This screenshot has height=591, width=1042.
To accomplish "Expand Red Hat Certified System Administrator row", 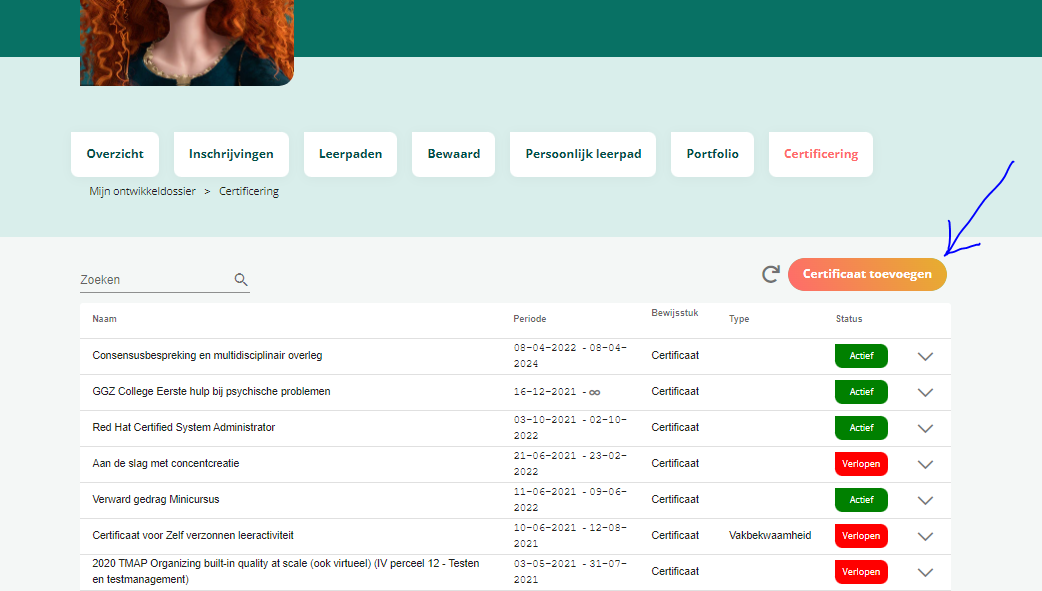I will [925, 428].
